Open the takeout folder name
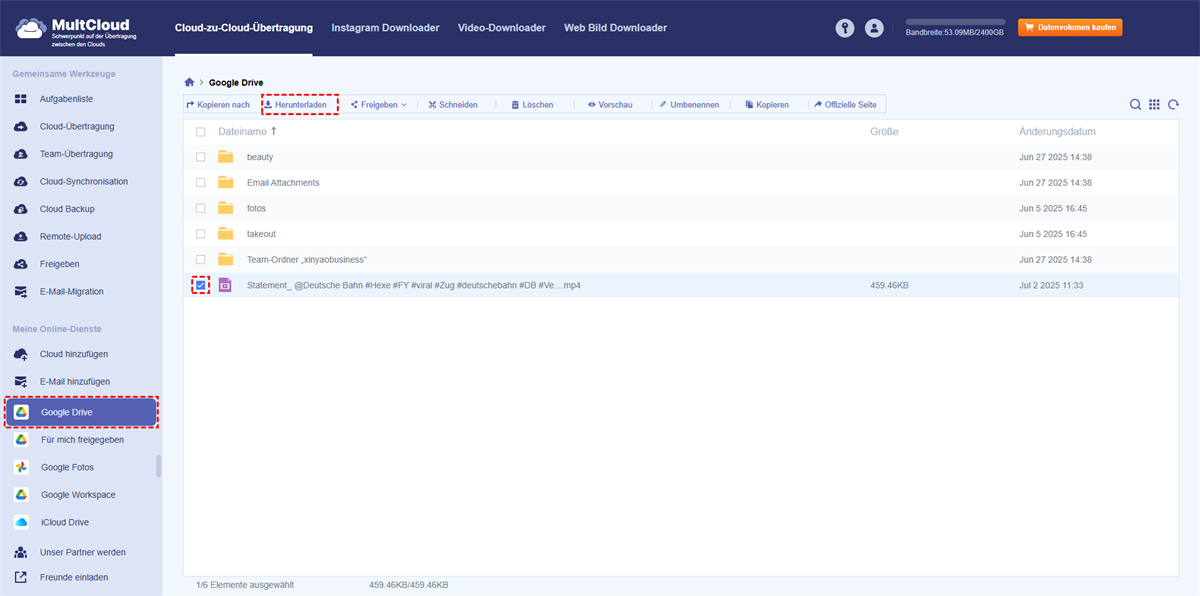This screenshot has width=1200, height=596. point(261,233)
